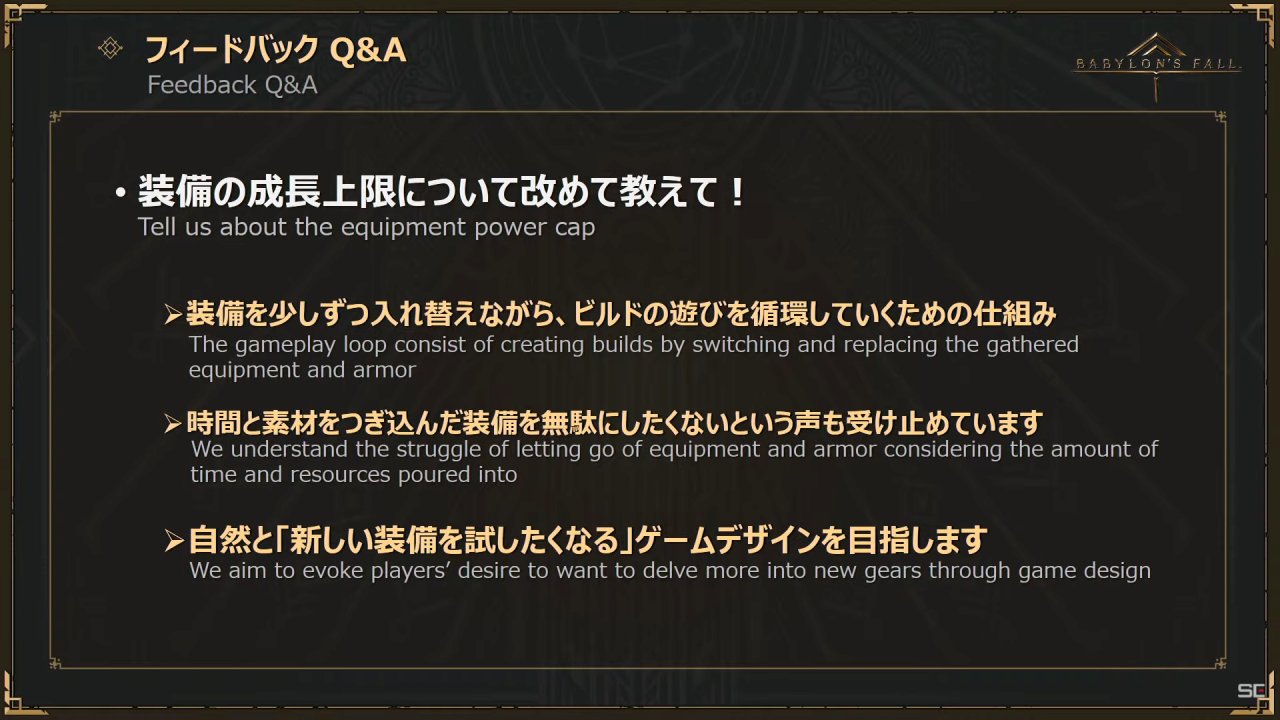1280x720 pixels.
Task: Click the ornate top-left corner frame decoration
Action: point(18,18)
